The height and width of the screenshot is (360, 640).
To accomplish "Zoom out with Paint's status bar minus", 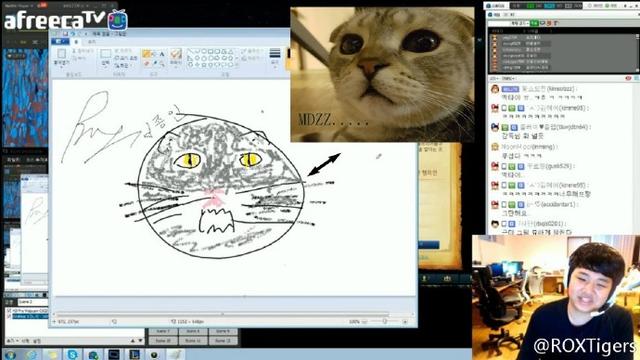I will tap(364, 322).
